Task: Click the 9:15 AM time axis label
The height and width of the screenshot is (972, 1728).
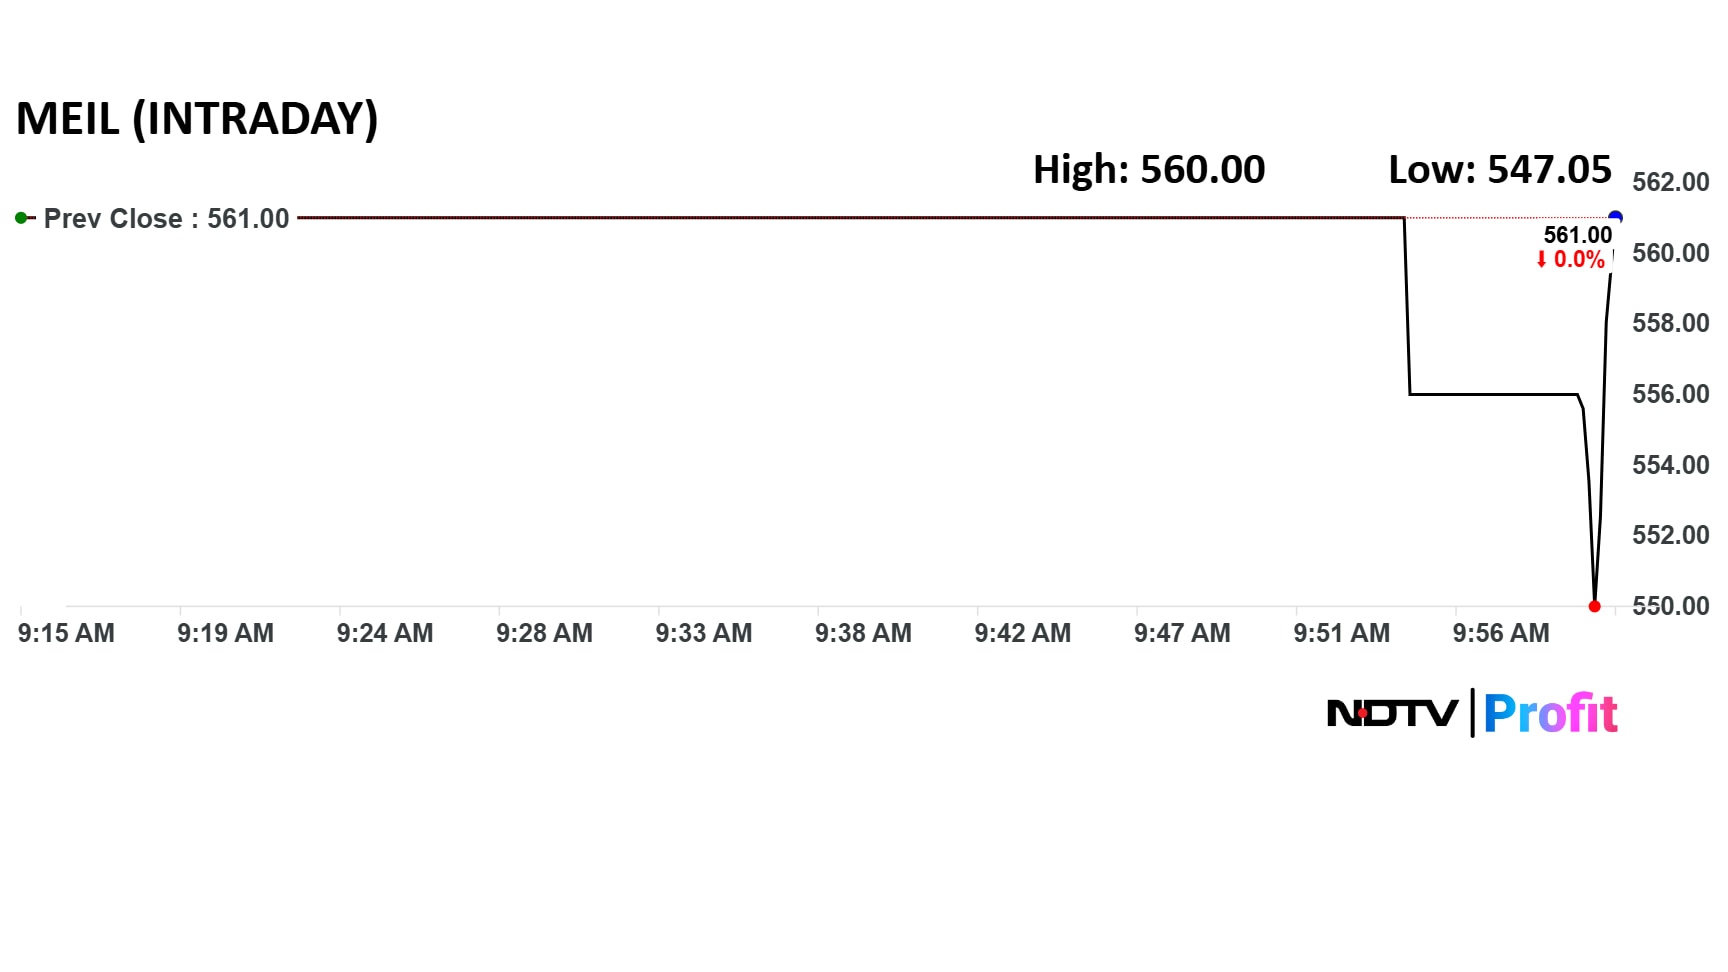Action: tap(66, 633)
